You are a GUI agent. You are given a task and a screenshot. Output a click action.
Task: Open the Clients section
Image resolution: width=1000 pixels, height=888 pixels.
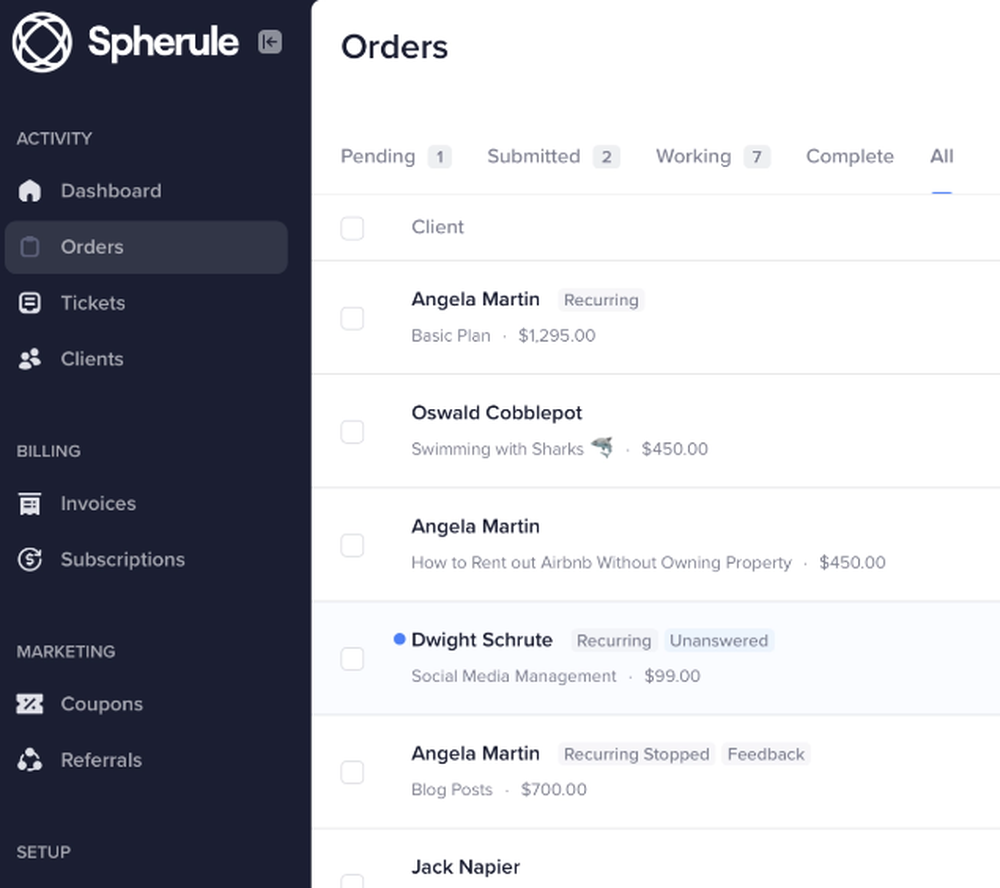pyautogui.click(x=94, y=359)
